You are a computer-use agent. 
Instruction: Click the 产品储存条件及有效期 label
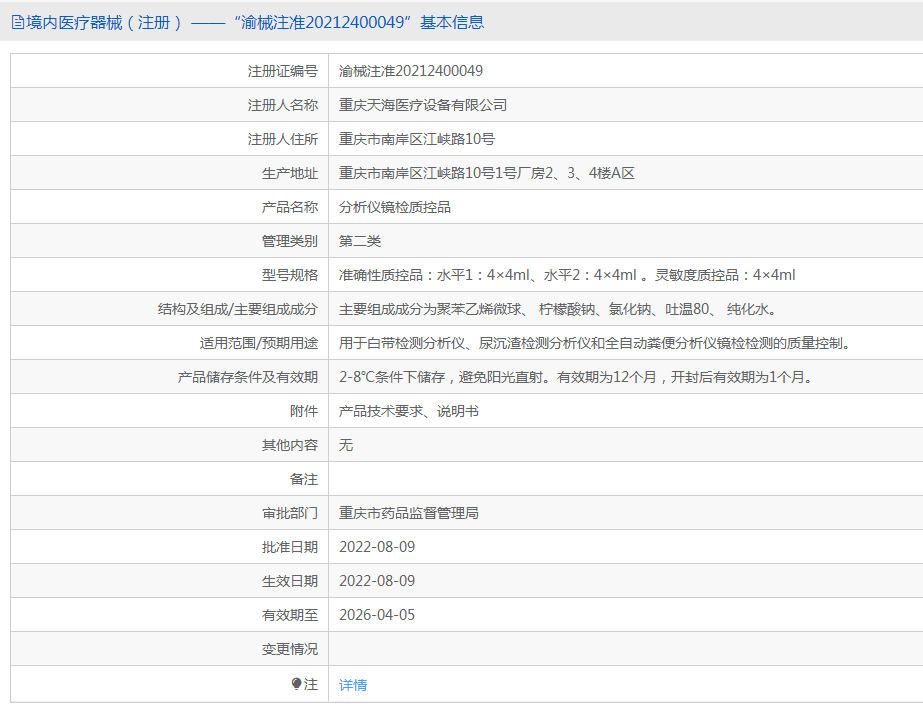248,377
